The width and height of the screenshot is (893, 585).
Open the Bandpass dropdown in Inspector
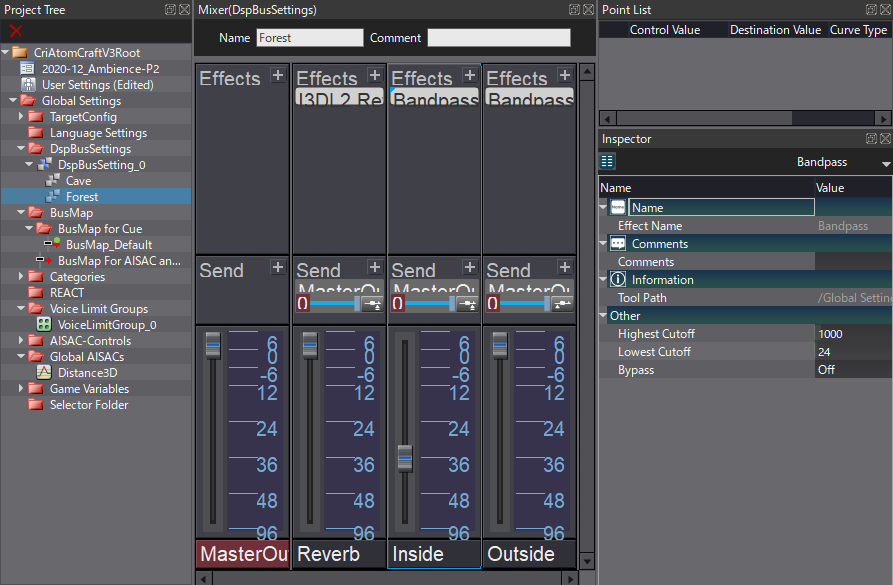[x=886, y=163]
